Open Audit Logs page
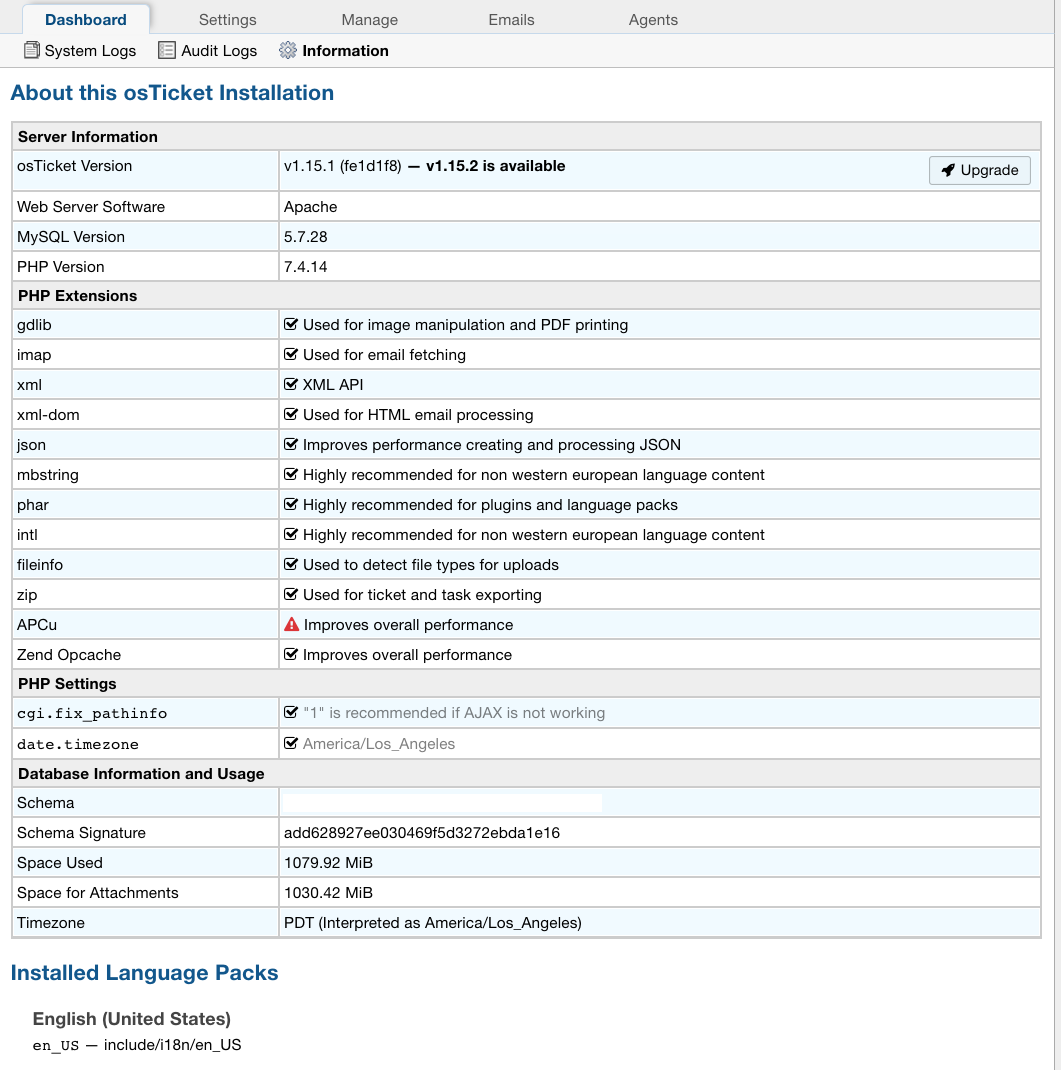1061x1070 pixels. (x=207, y=50)
